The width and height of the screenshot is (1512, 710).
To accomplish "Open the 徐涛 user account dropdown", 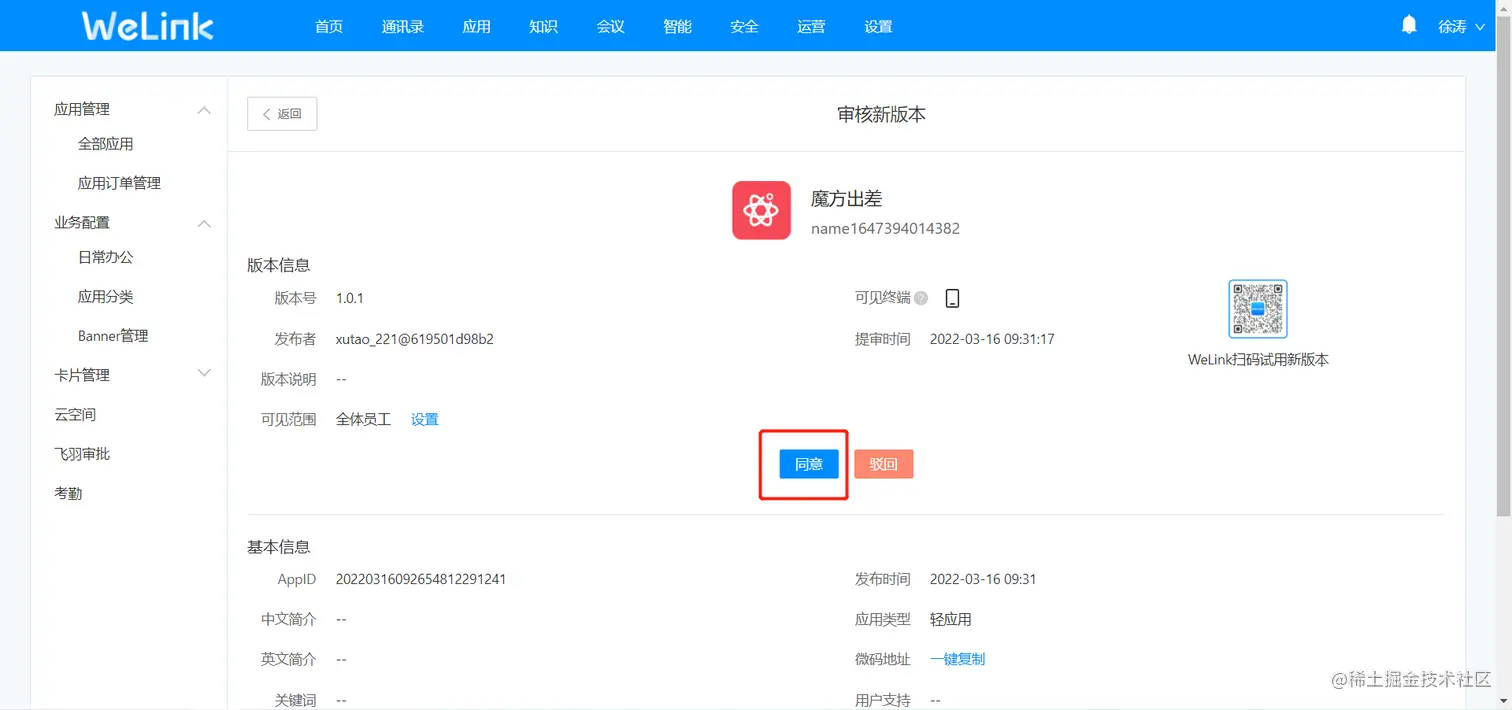I will click(x=1460, y=27).
